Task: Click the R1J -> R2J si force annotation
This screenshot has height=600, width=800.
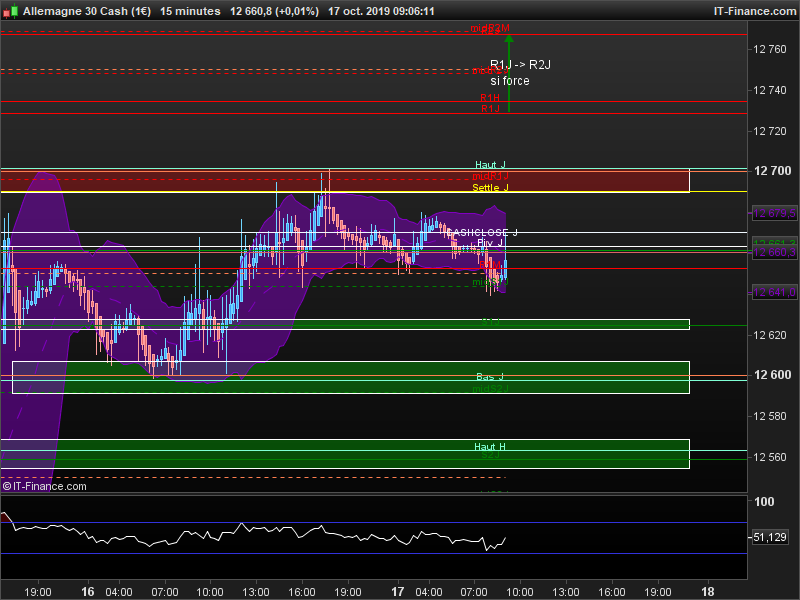Action: [520, 72]
